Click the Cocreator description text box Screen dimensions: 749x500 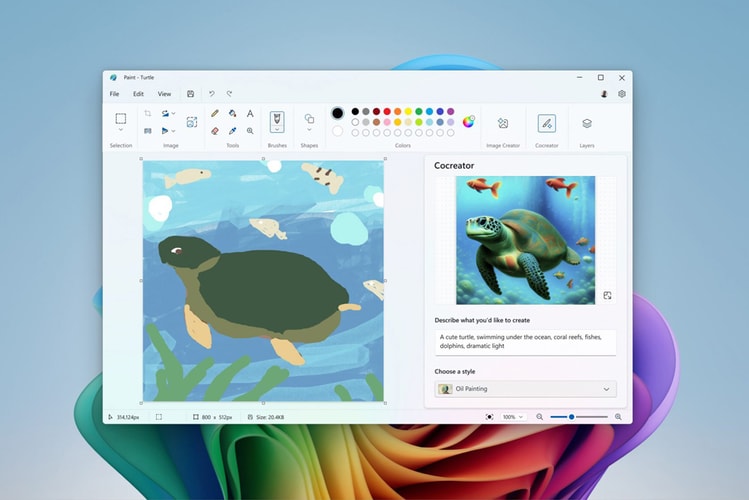(x=525, y=342)
